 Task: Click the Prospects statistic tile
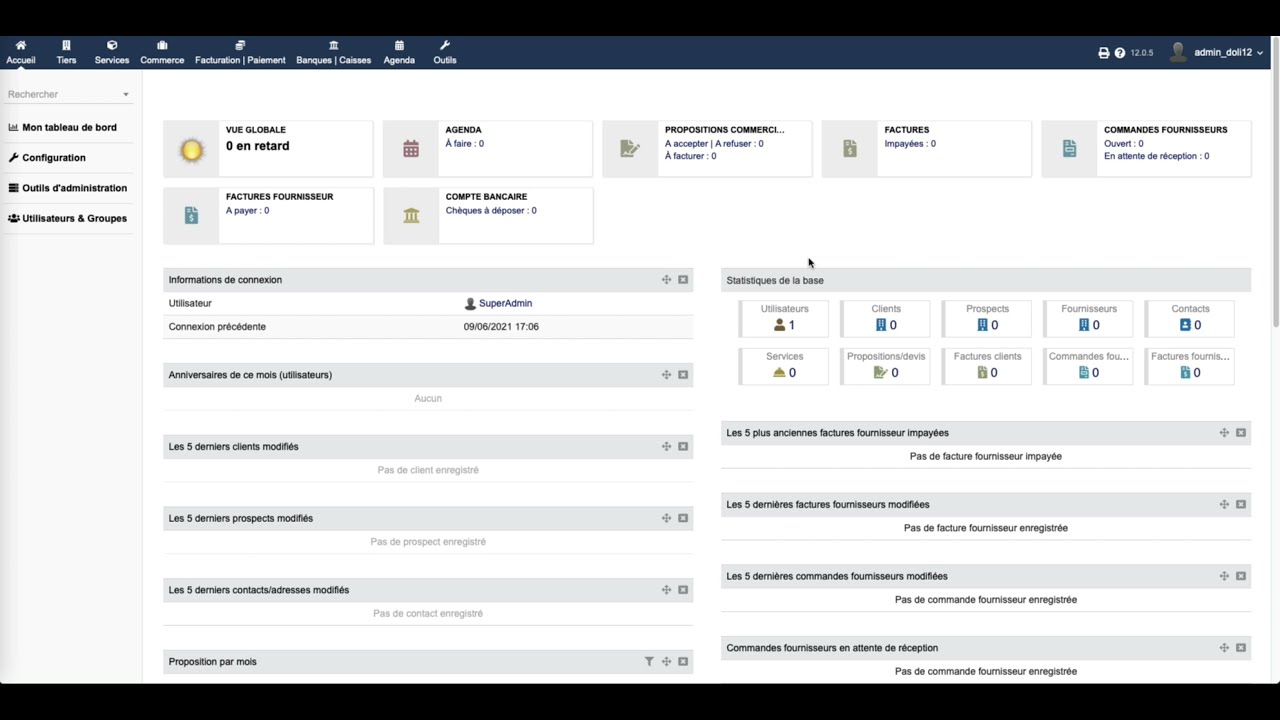point(987,318)
